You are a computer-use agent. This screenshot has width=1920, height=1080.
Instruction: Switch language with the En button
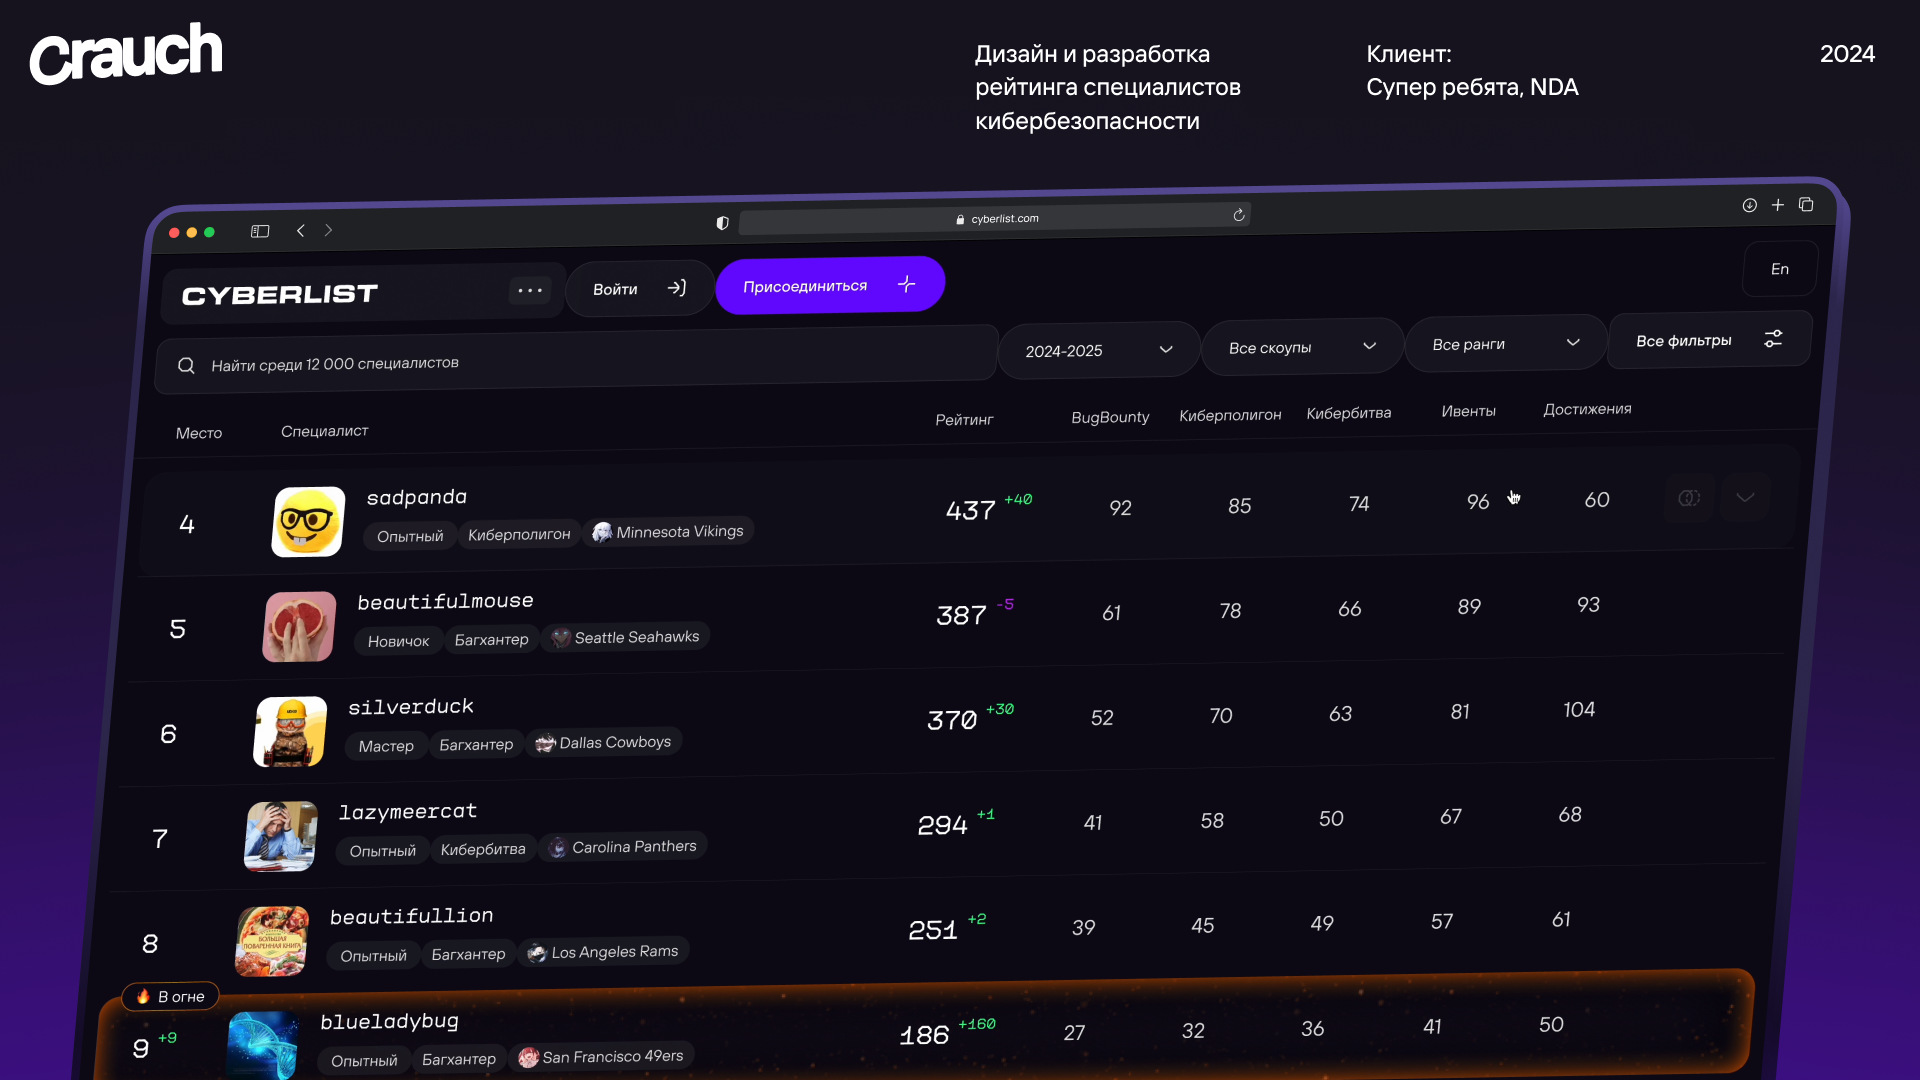coord(1780,269)
